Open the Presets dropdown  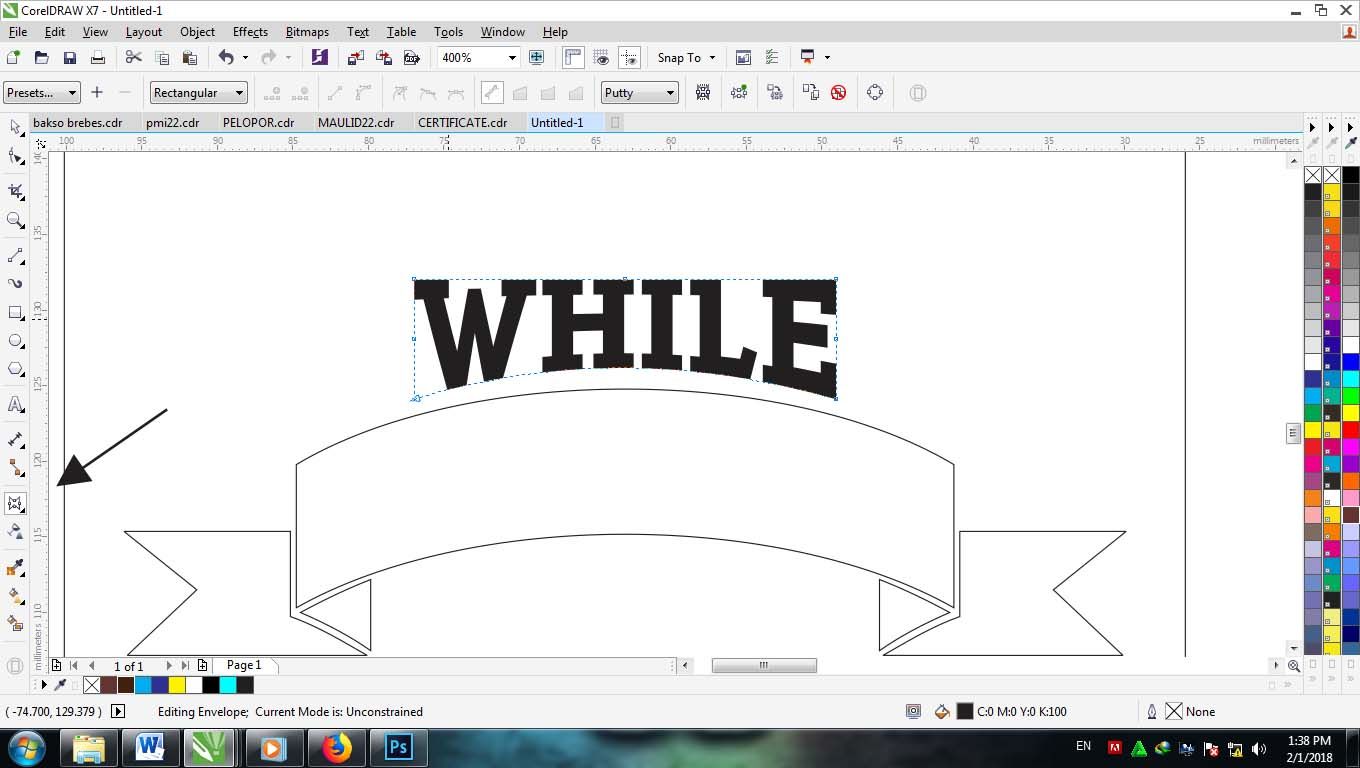pos(41,93)
